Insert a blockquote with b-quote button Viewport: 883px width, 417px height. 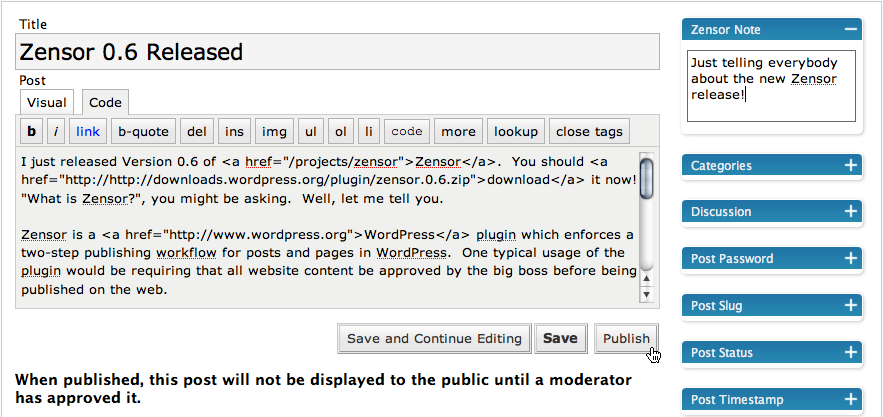coord(143,131)
